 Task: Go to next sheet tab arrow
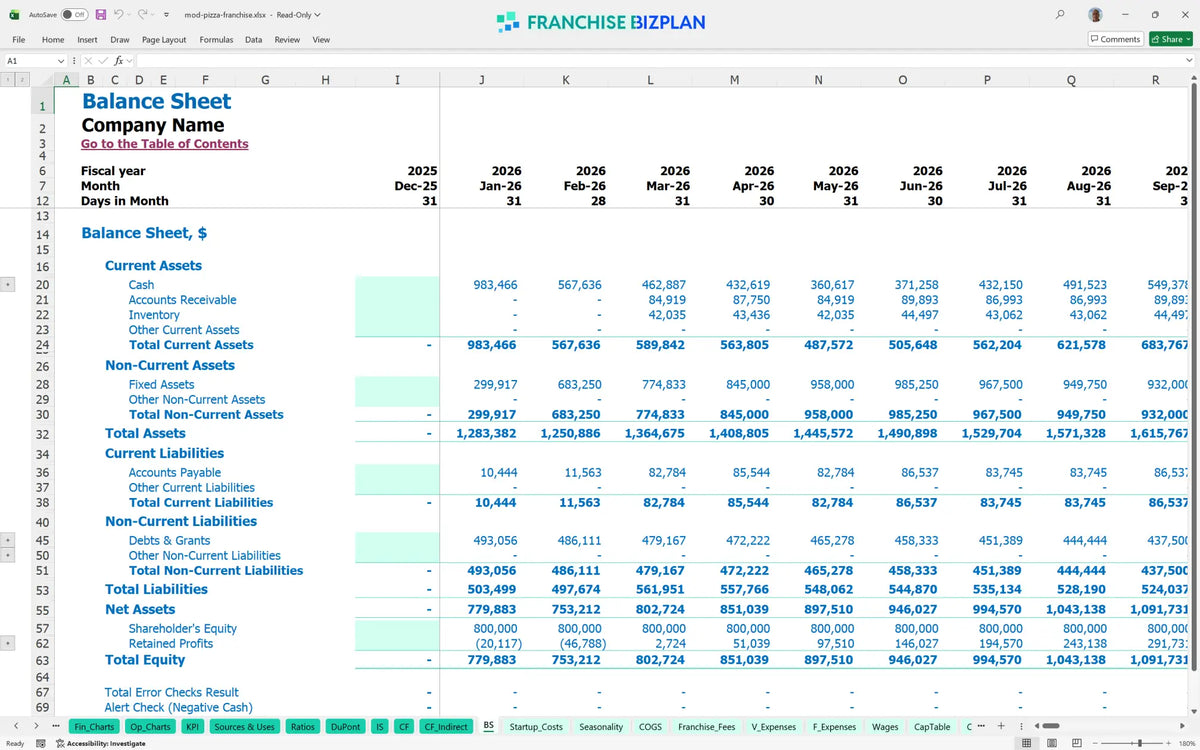[x=36, y=726]
